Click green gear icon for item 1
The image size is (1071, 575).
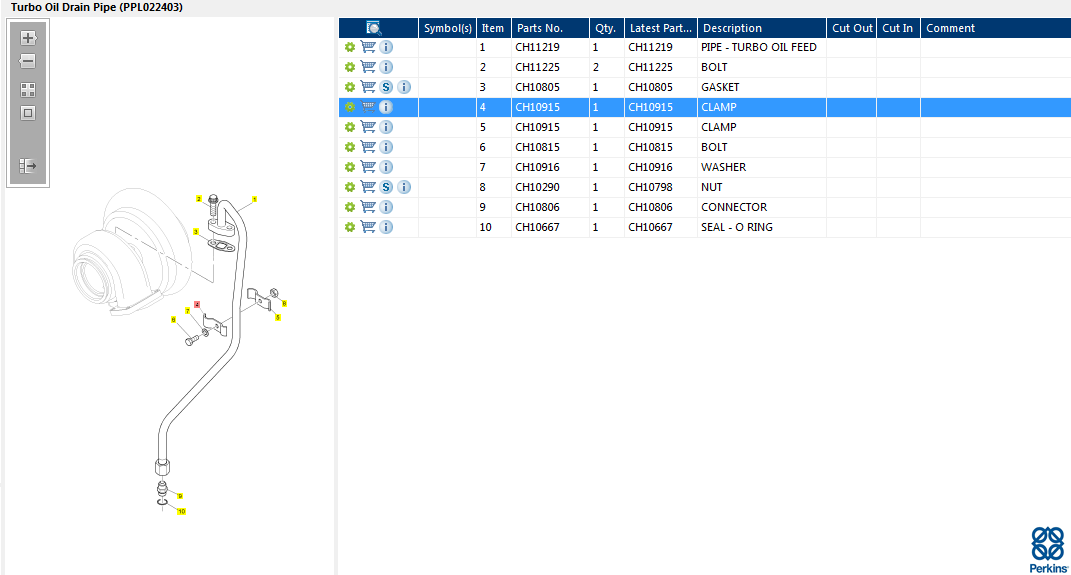point(350,47)
